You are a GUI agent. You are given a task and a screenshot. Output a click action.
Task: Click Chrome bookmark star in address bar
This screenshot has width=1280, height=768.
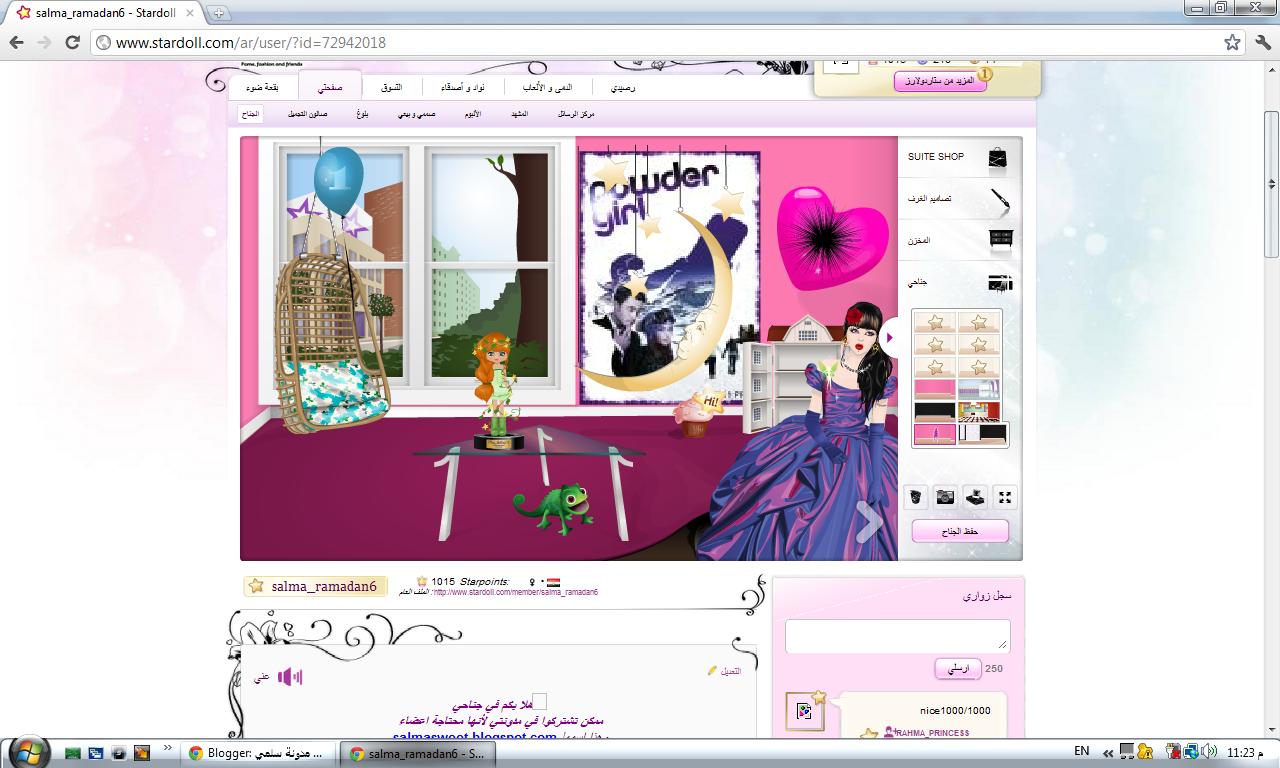(x=1232, y=43)
